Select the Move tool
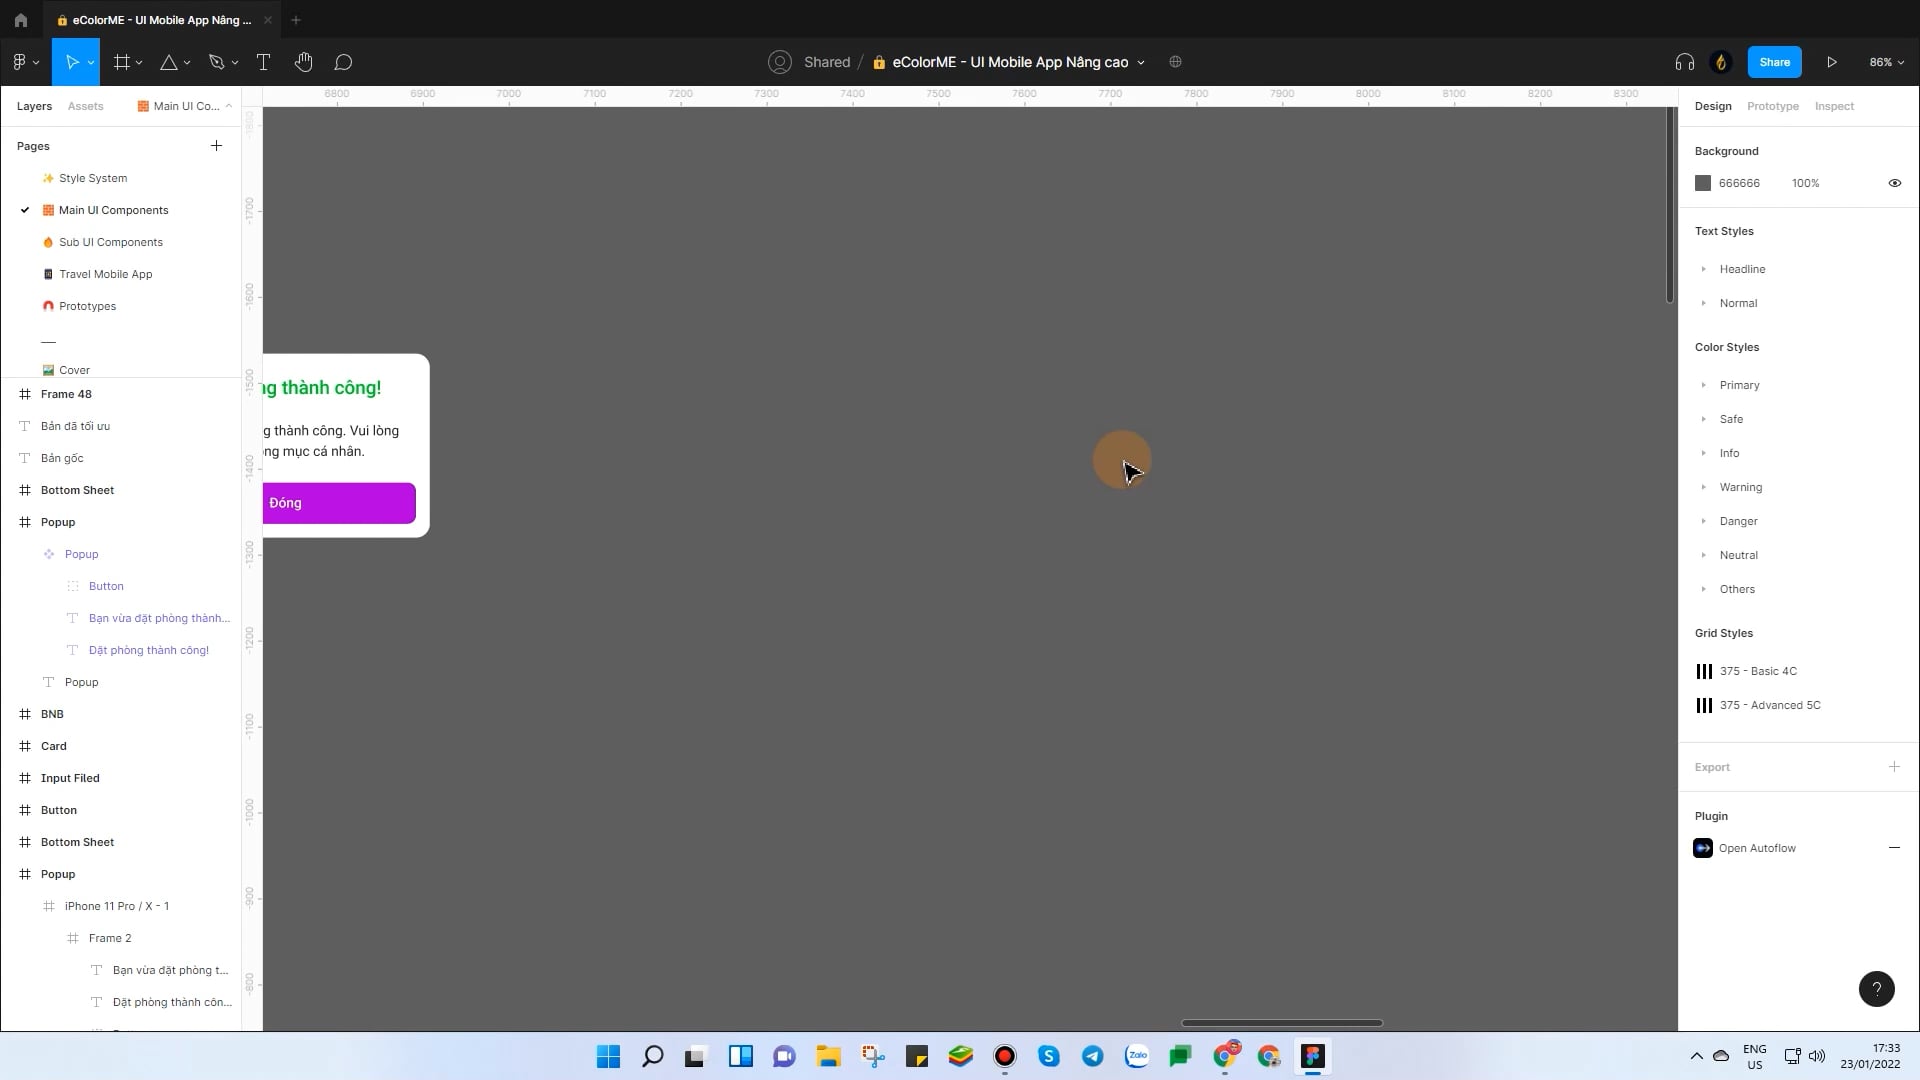 click(x=72, y=62)
